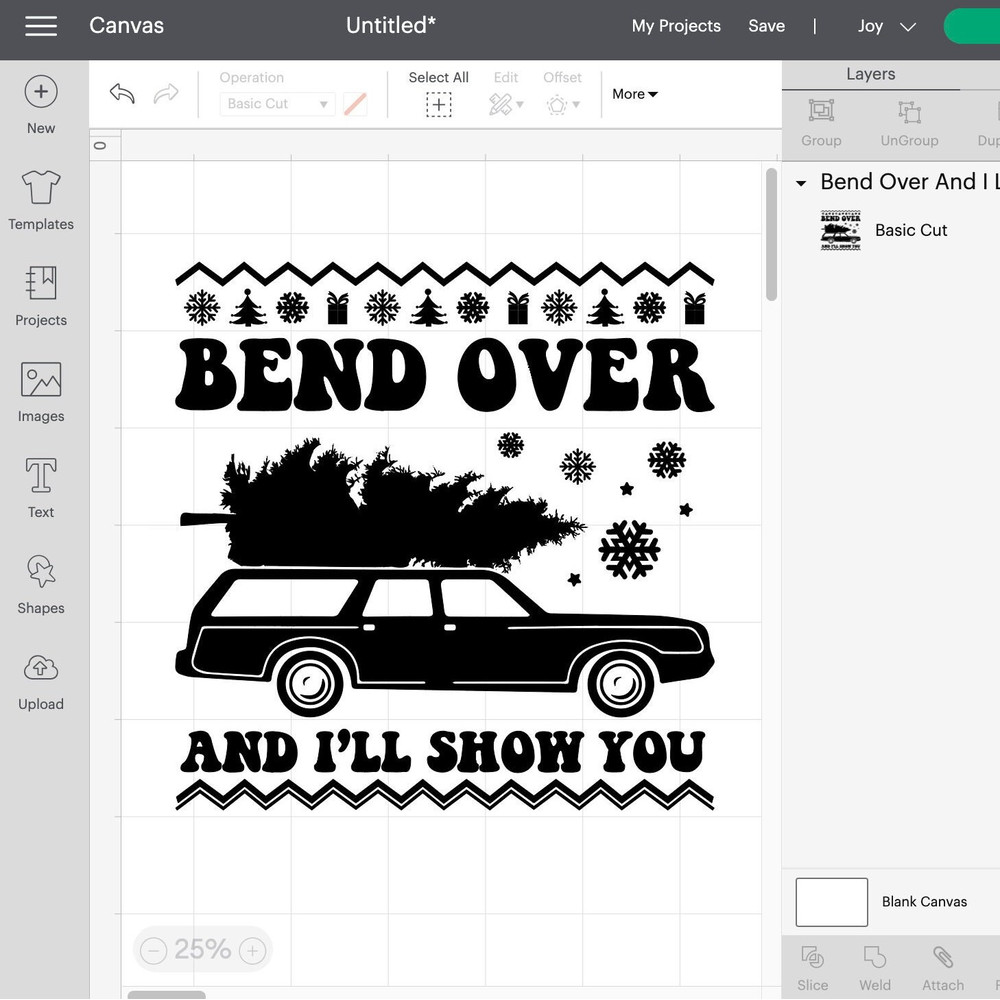The width and height of the screenshot is (1000, 1000).
Task: UnGroup the selected layers
Action: [908, 122]
